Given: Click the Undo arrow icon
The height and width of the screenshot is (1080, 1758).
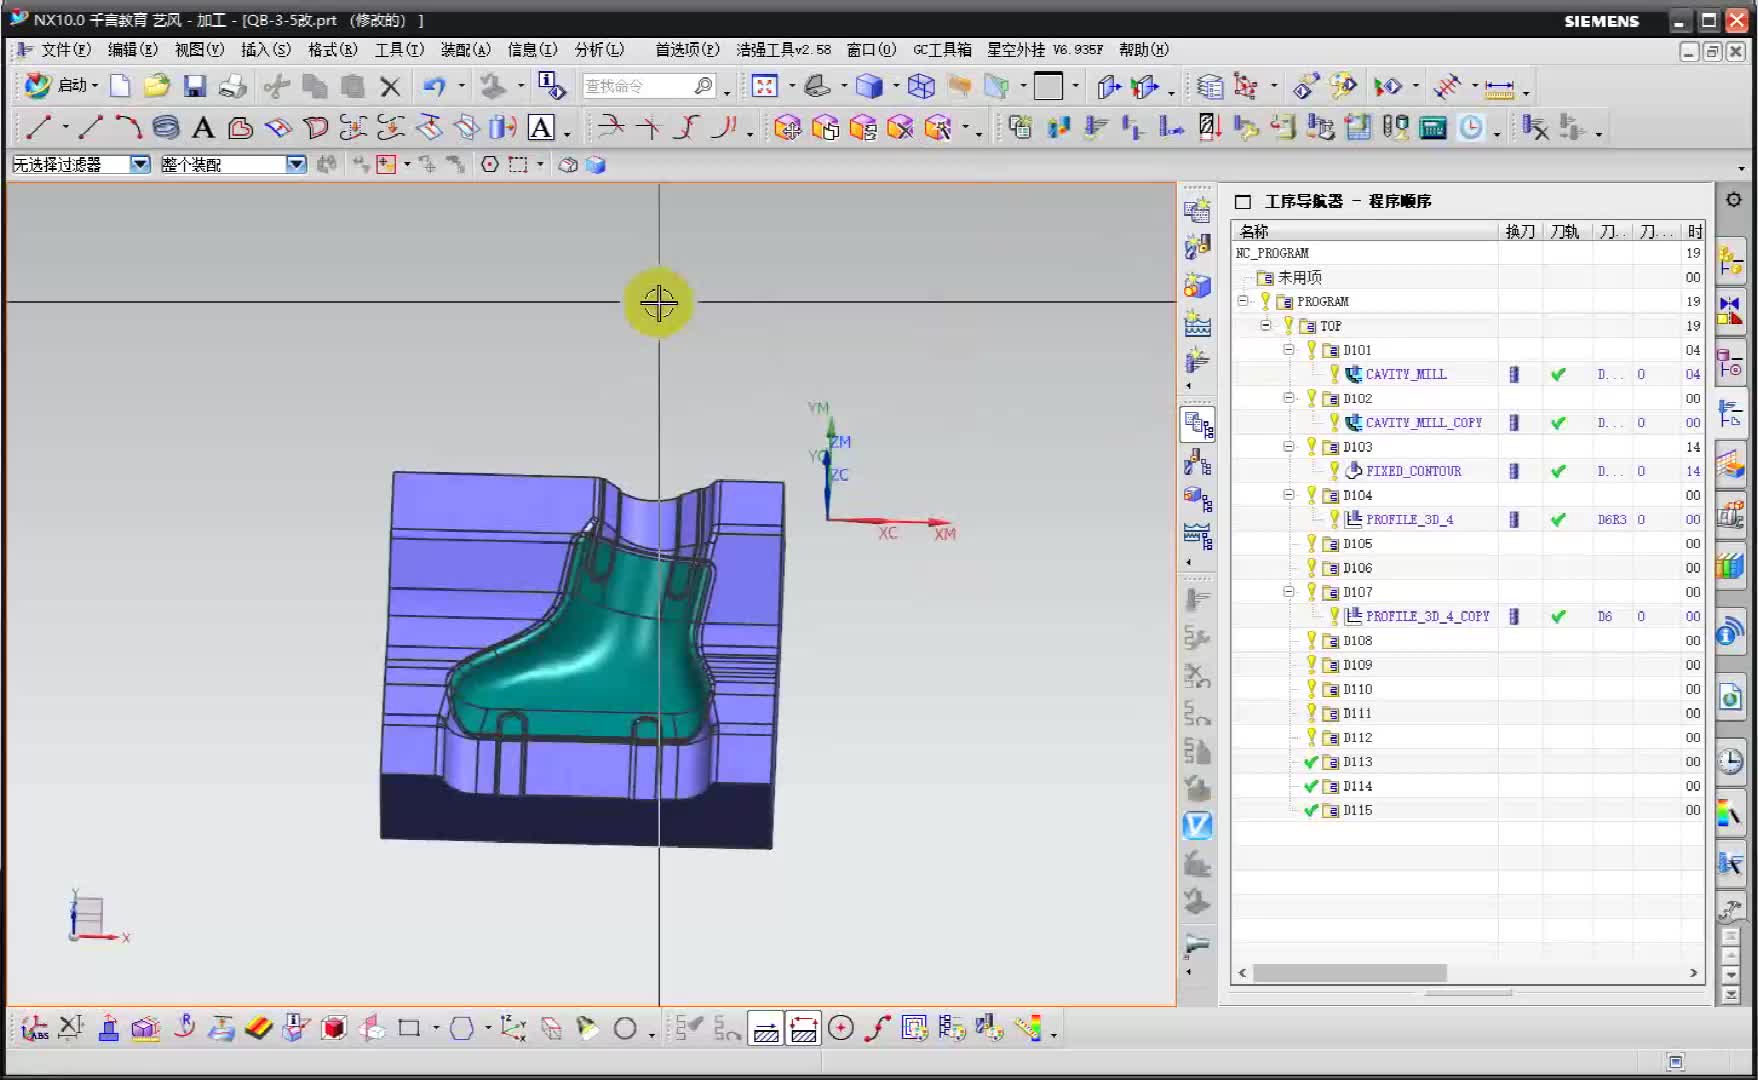Looking at the screenshot, I should (x=433, y=87).
